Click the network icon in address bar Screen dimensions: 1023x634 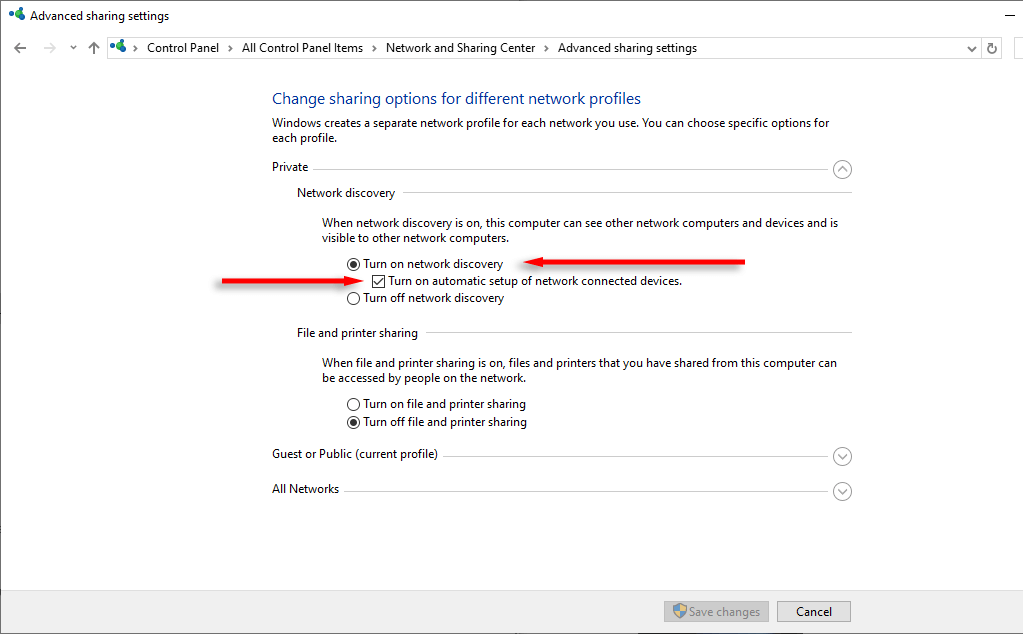click(120, 48)
